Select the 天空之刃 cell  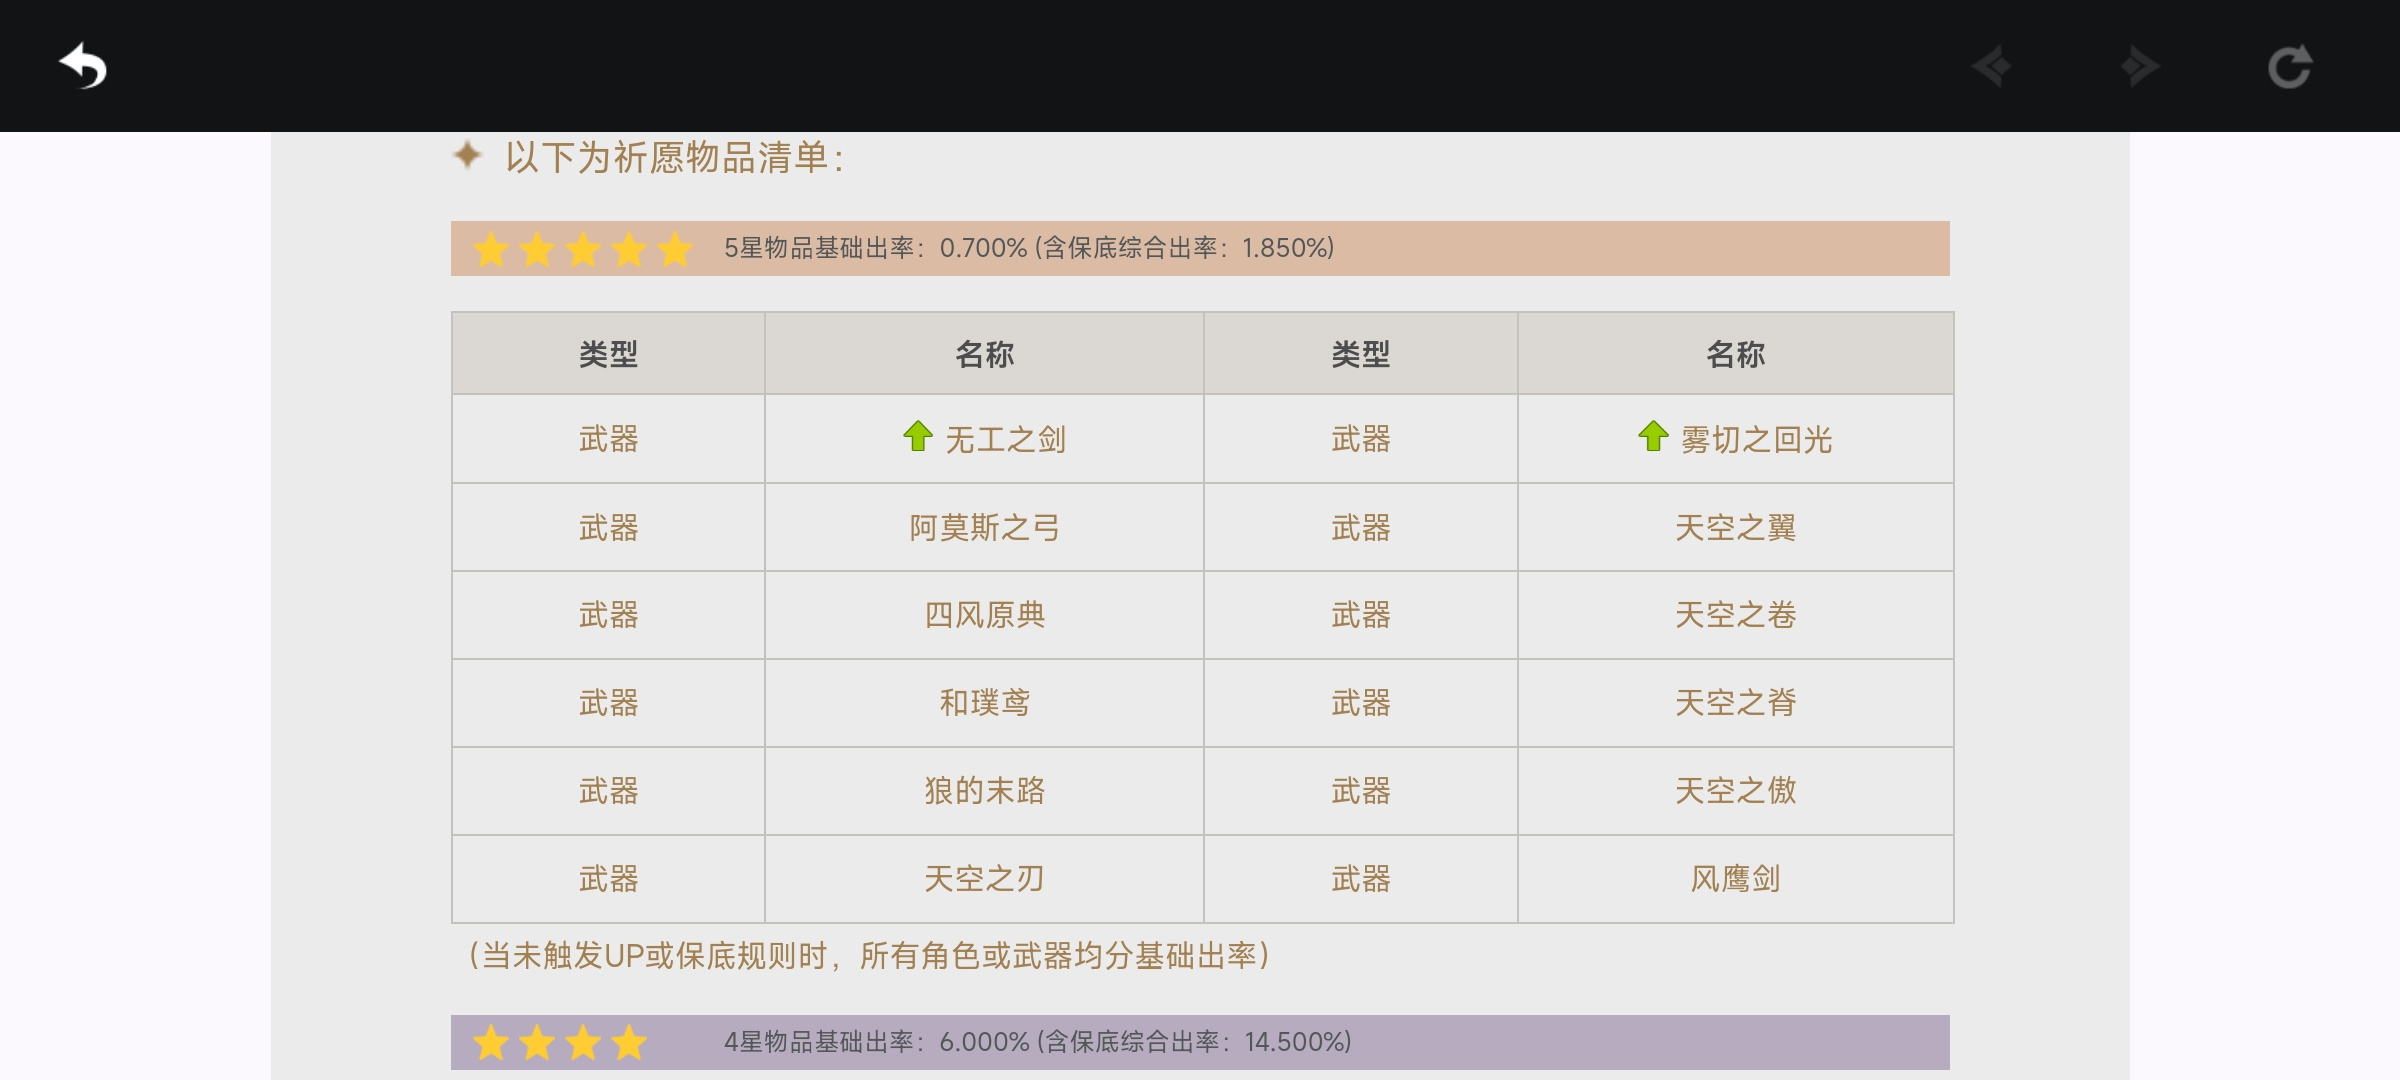984,879
